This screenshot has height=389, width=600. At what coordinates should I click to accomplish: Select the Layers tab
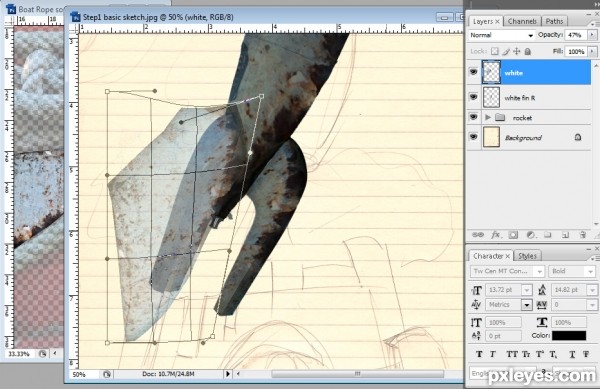(486, 21)
